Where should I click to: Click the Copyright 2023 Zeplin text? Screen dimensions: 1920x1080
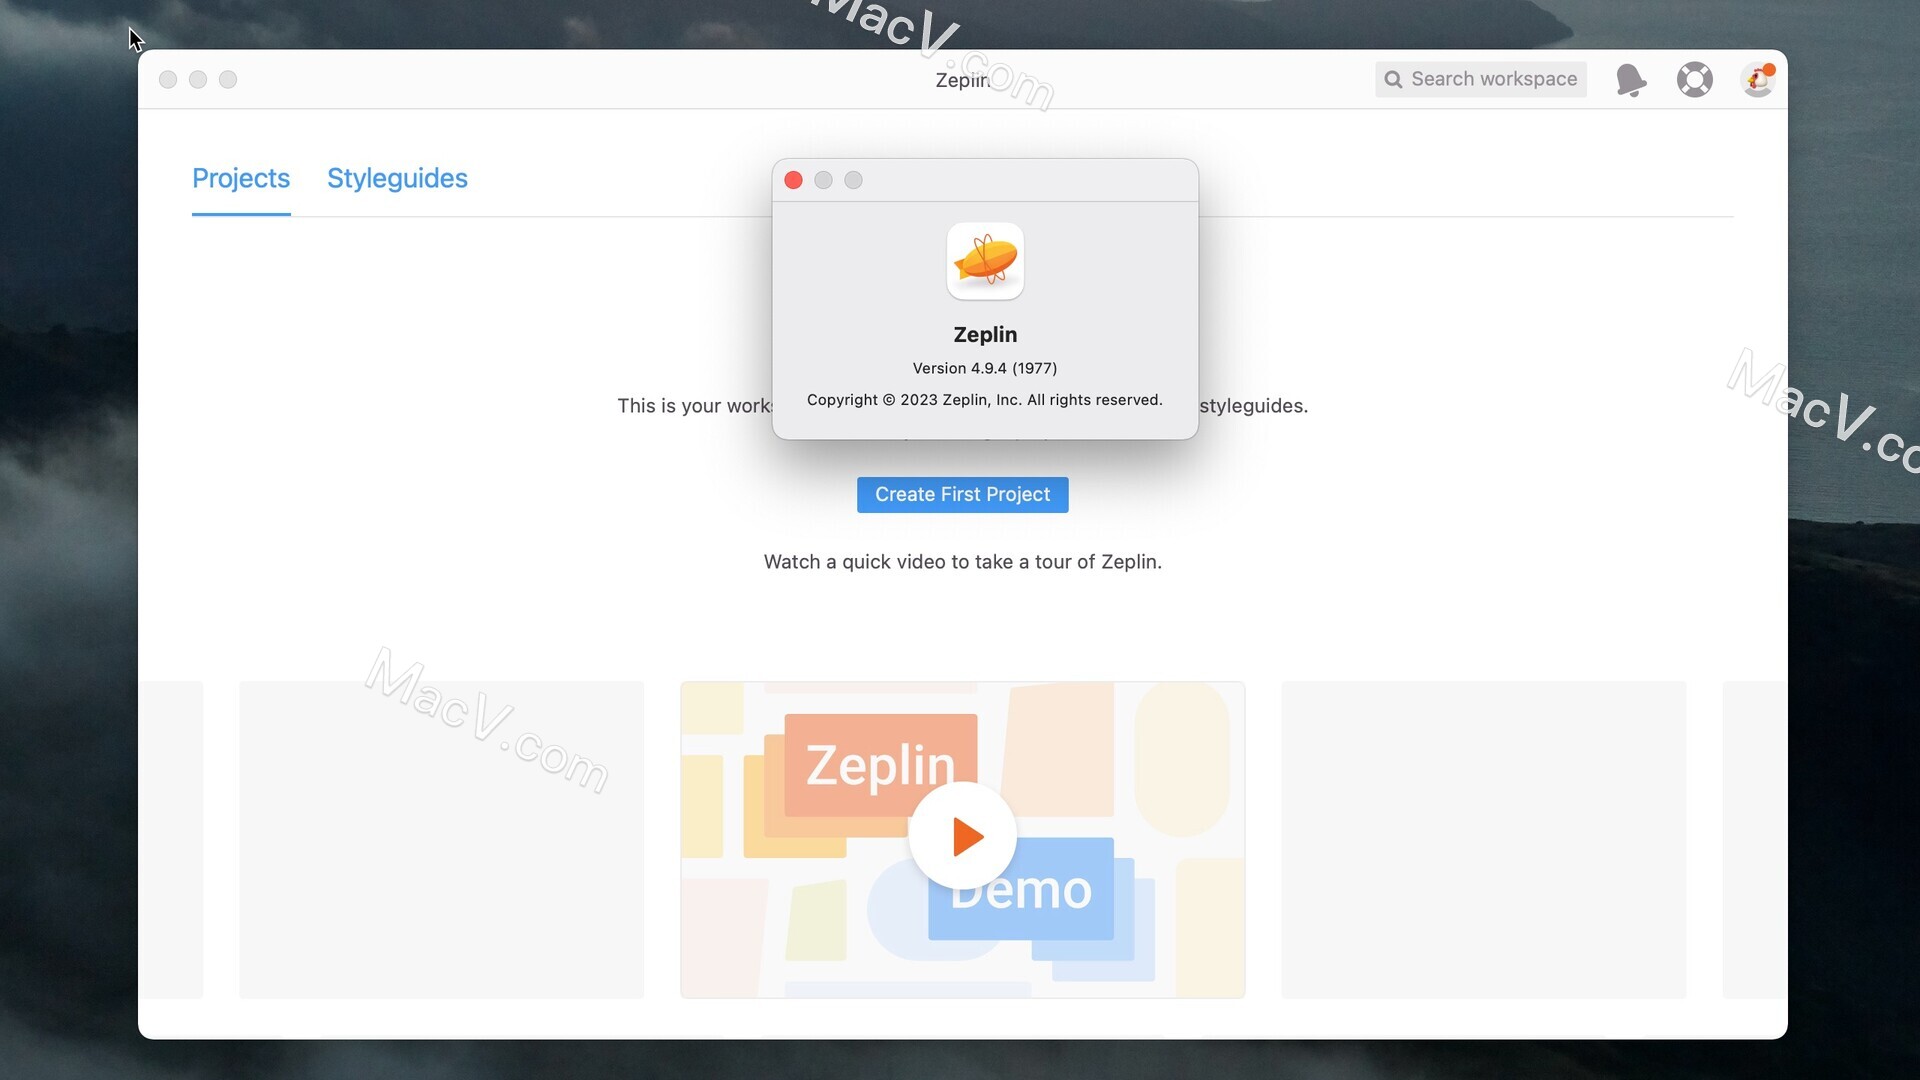pos(985,400)
